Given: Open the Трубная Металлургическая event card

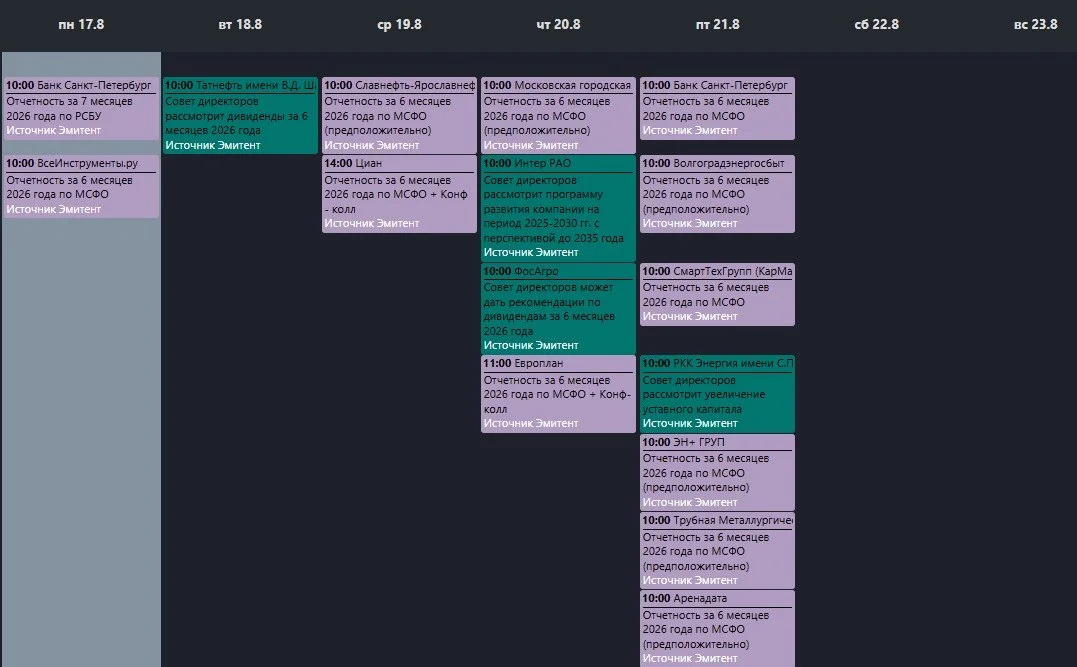Looking at the screenshot, I should click(717, 551).
